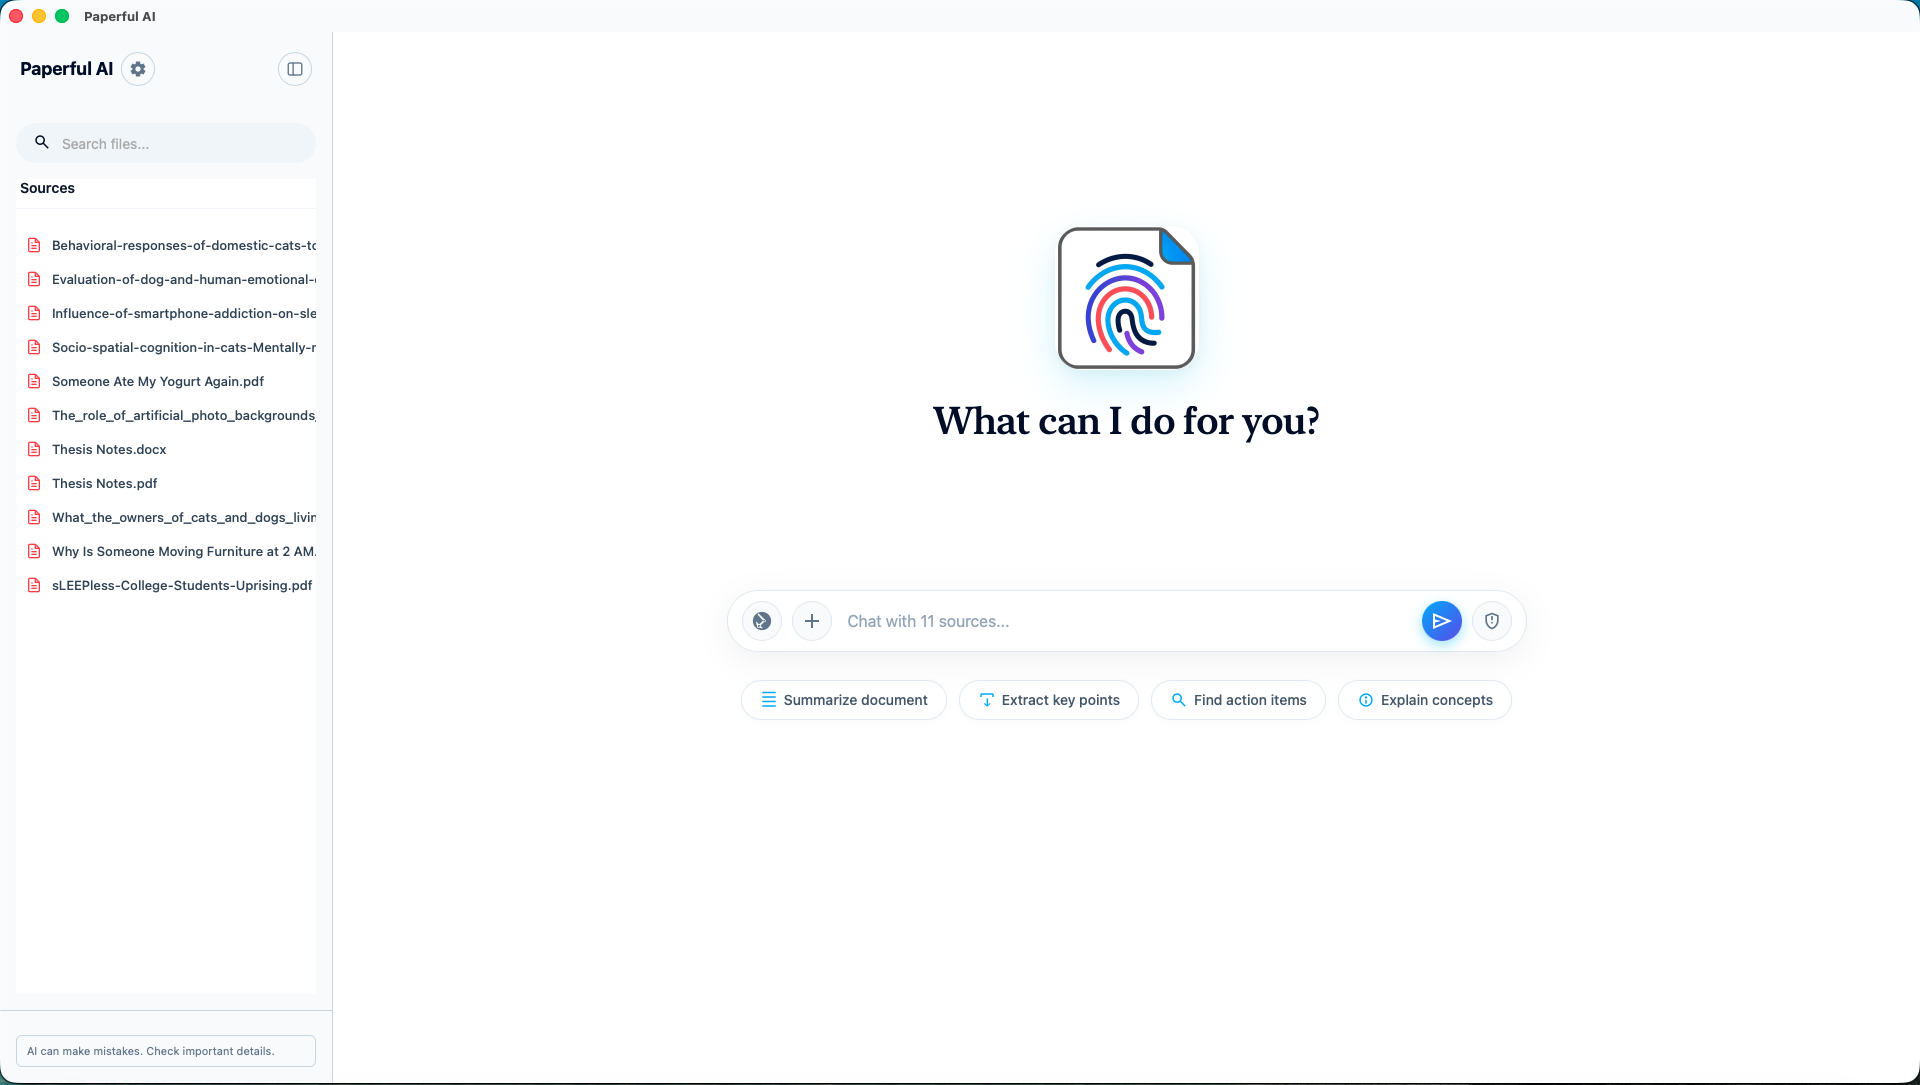Viewport: 1920px width, 1085px height.
Task: Open Behavioral-responses-of-domestic-cats source
Action: (x=166, y=245)
